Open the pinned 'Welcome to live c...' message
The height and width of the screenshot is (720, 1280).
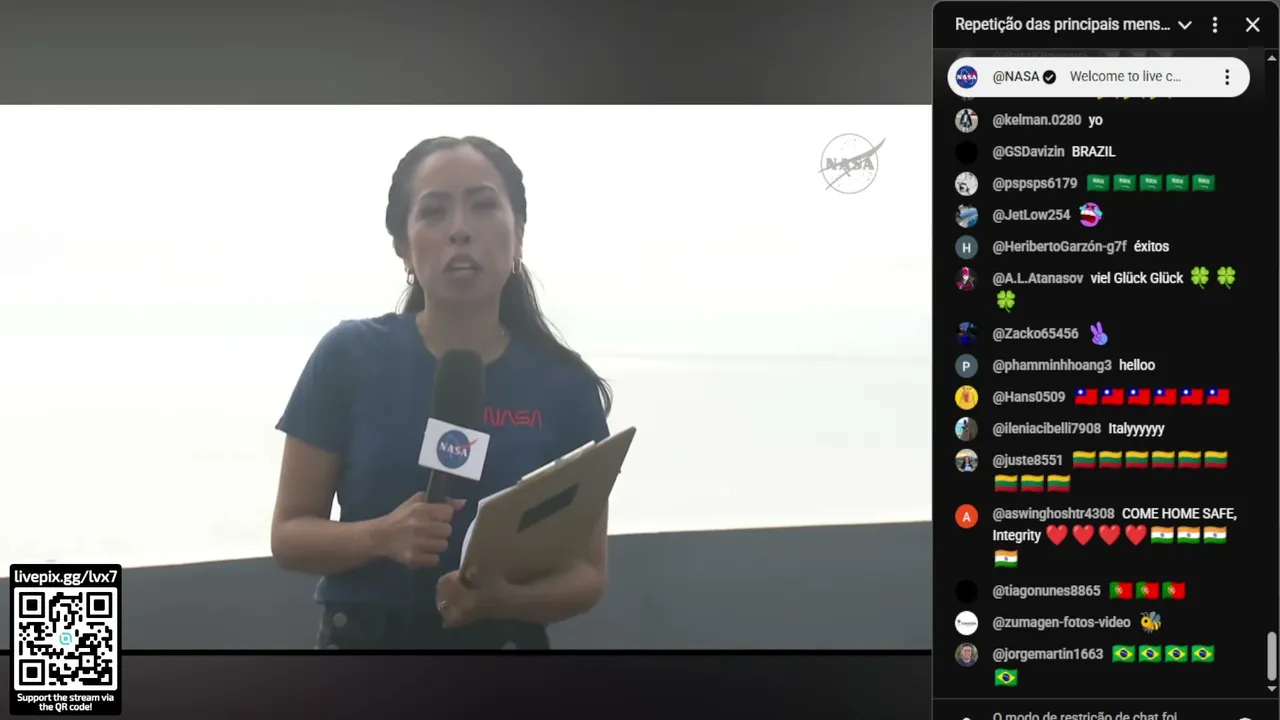click(1125, 77)
